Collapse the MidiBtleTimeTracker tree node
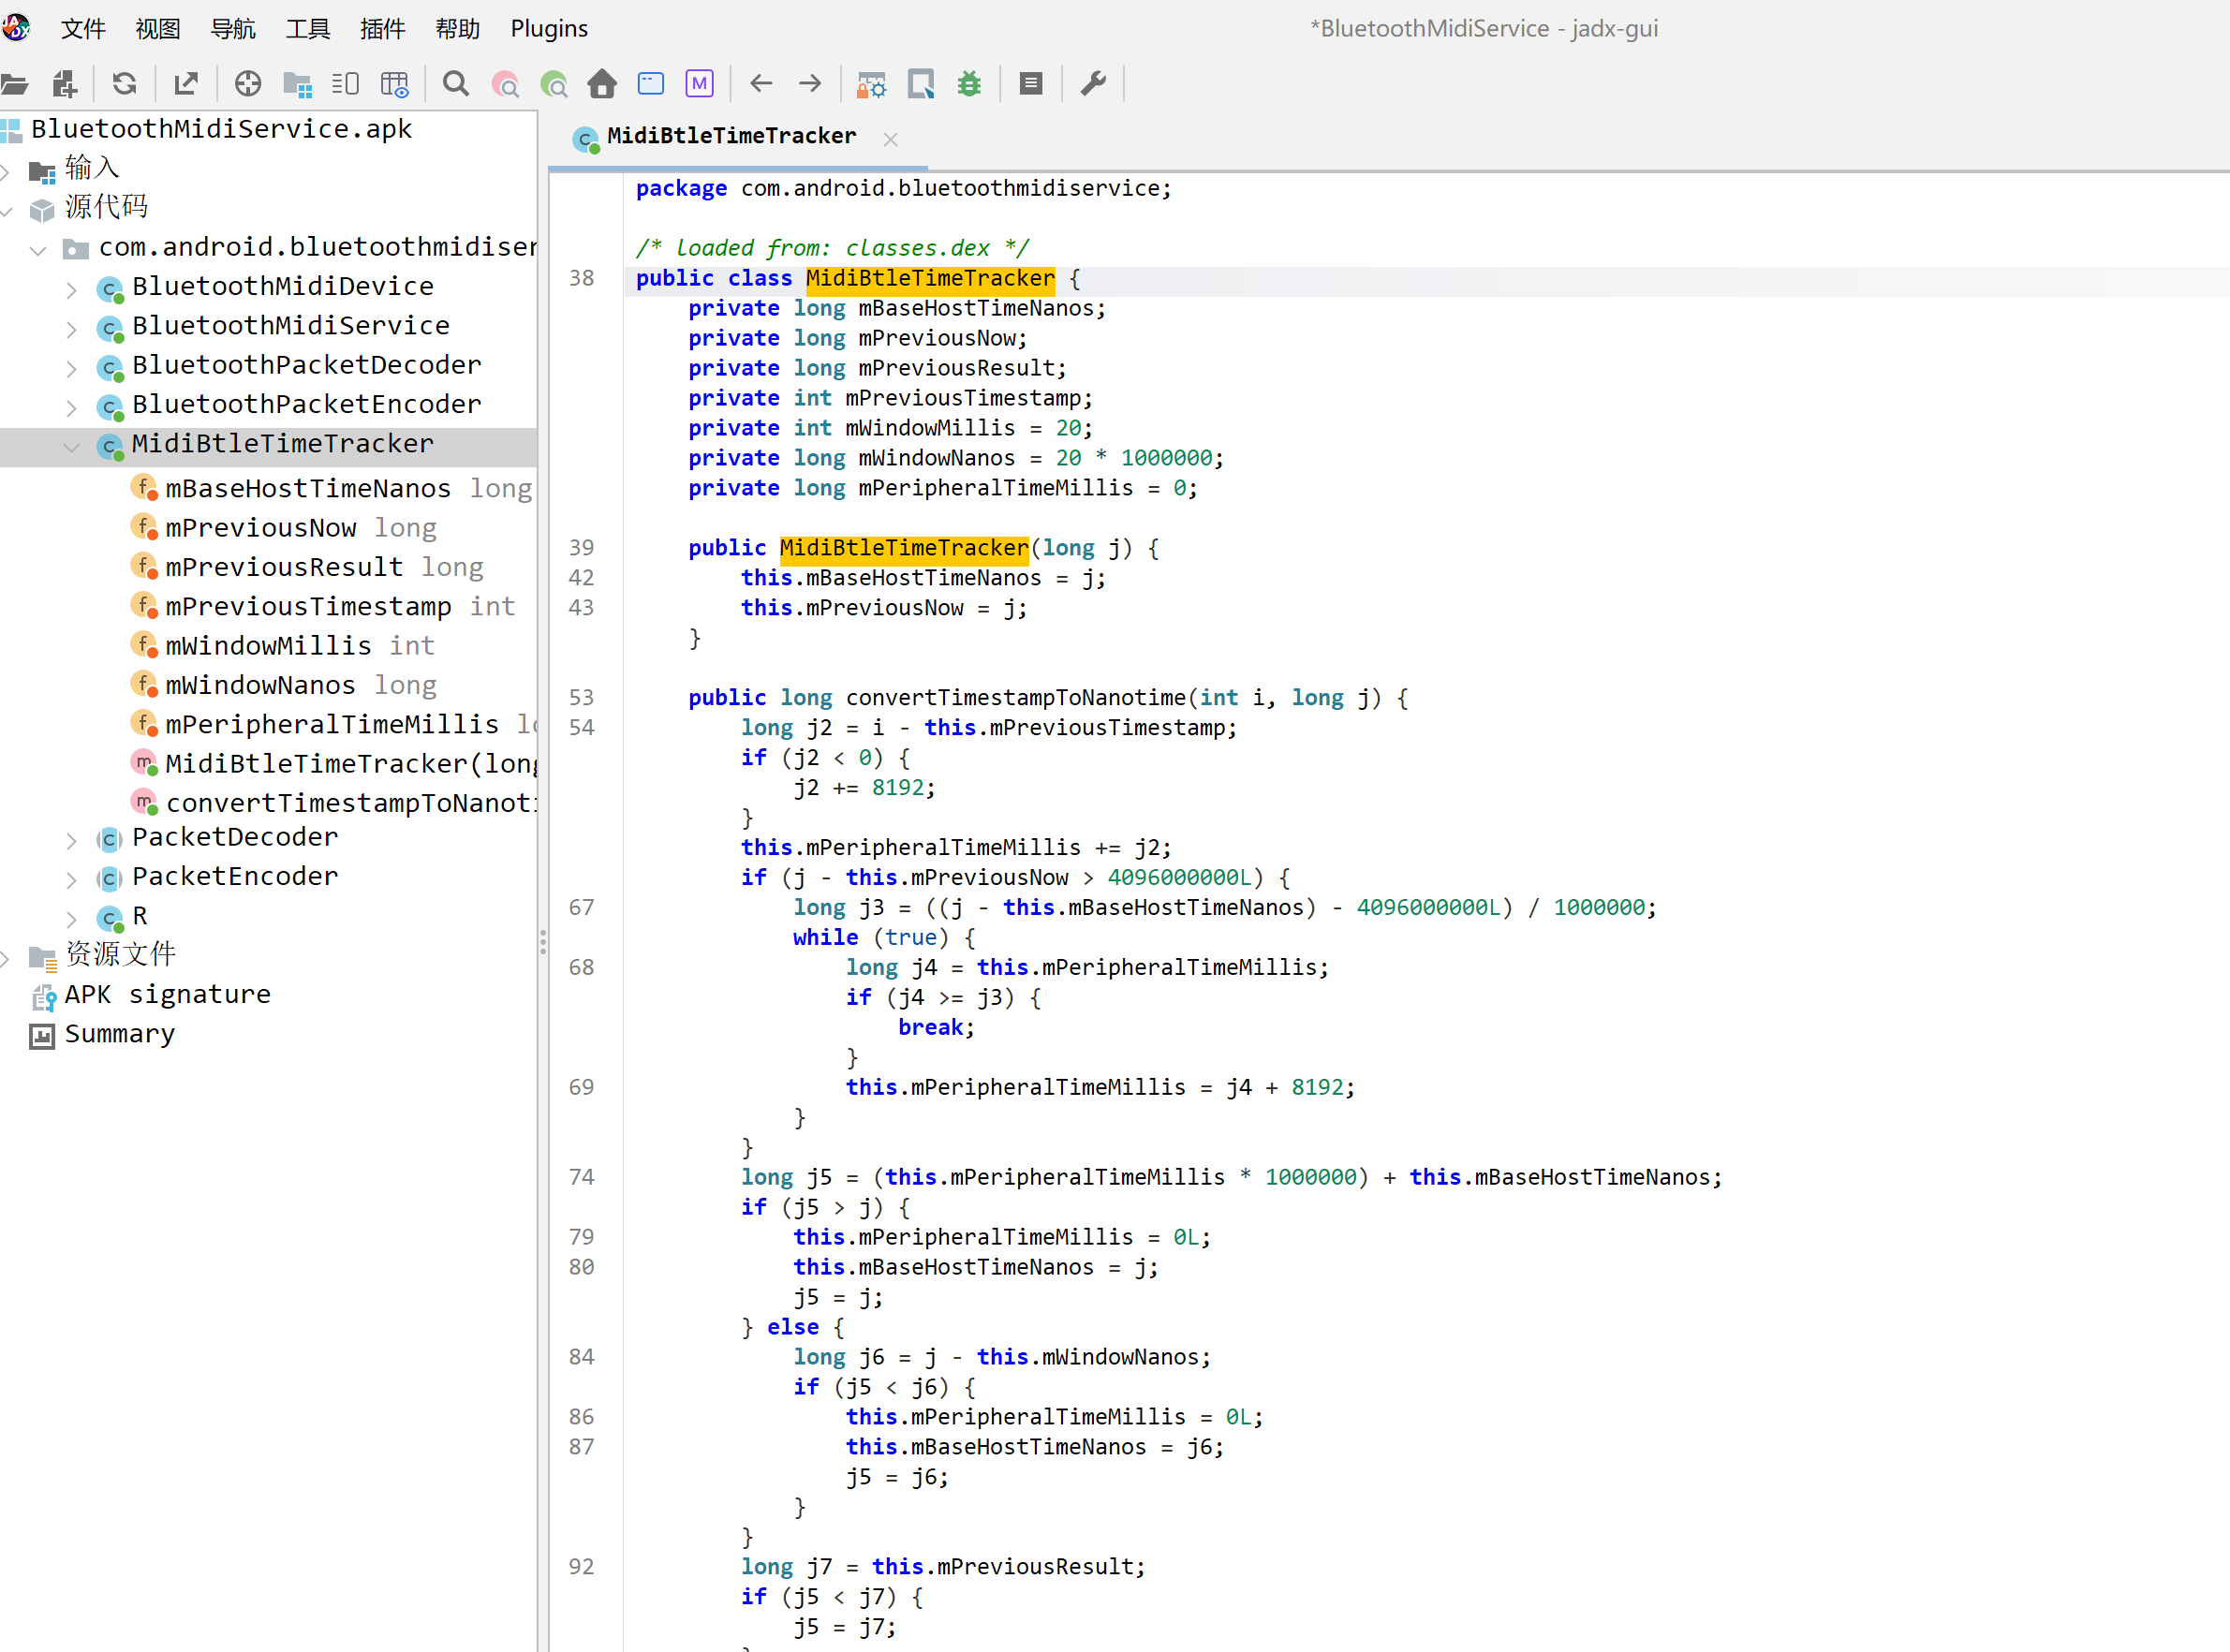 click(x=71, y=447)
